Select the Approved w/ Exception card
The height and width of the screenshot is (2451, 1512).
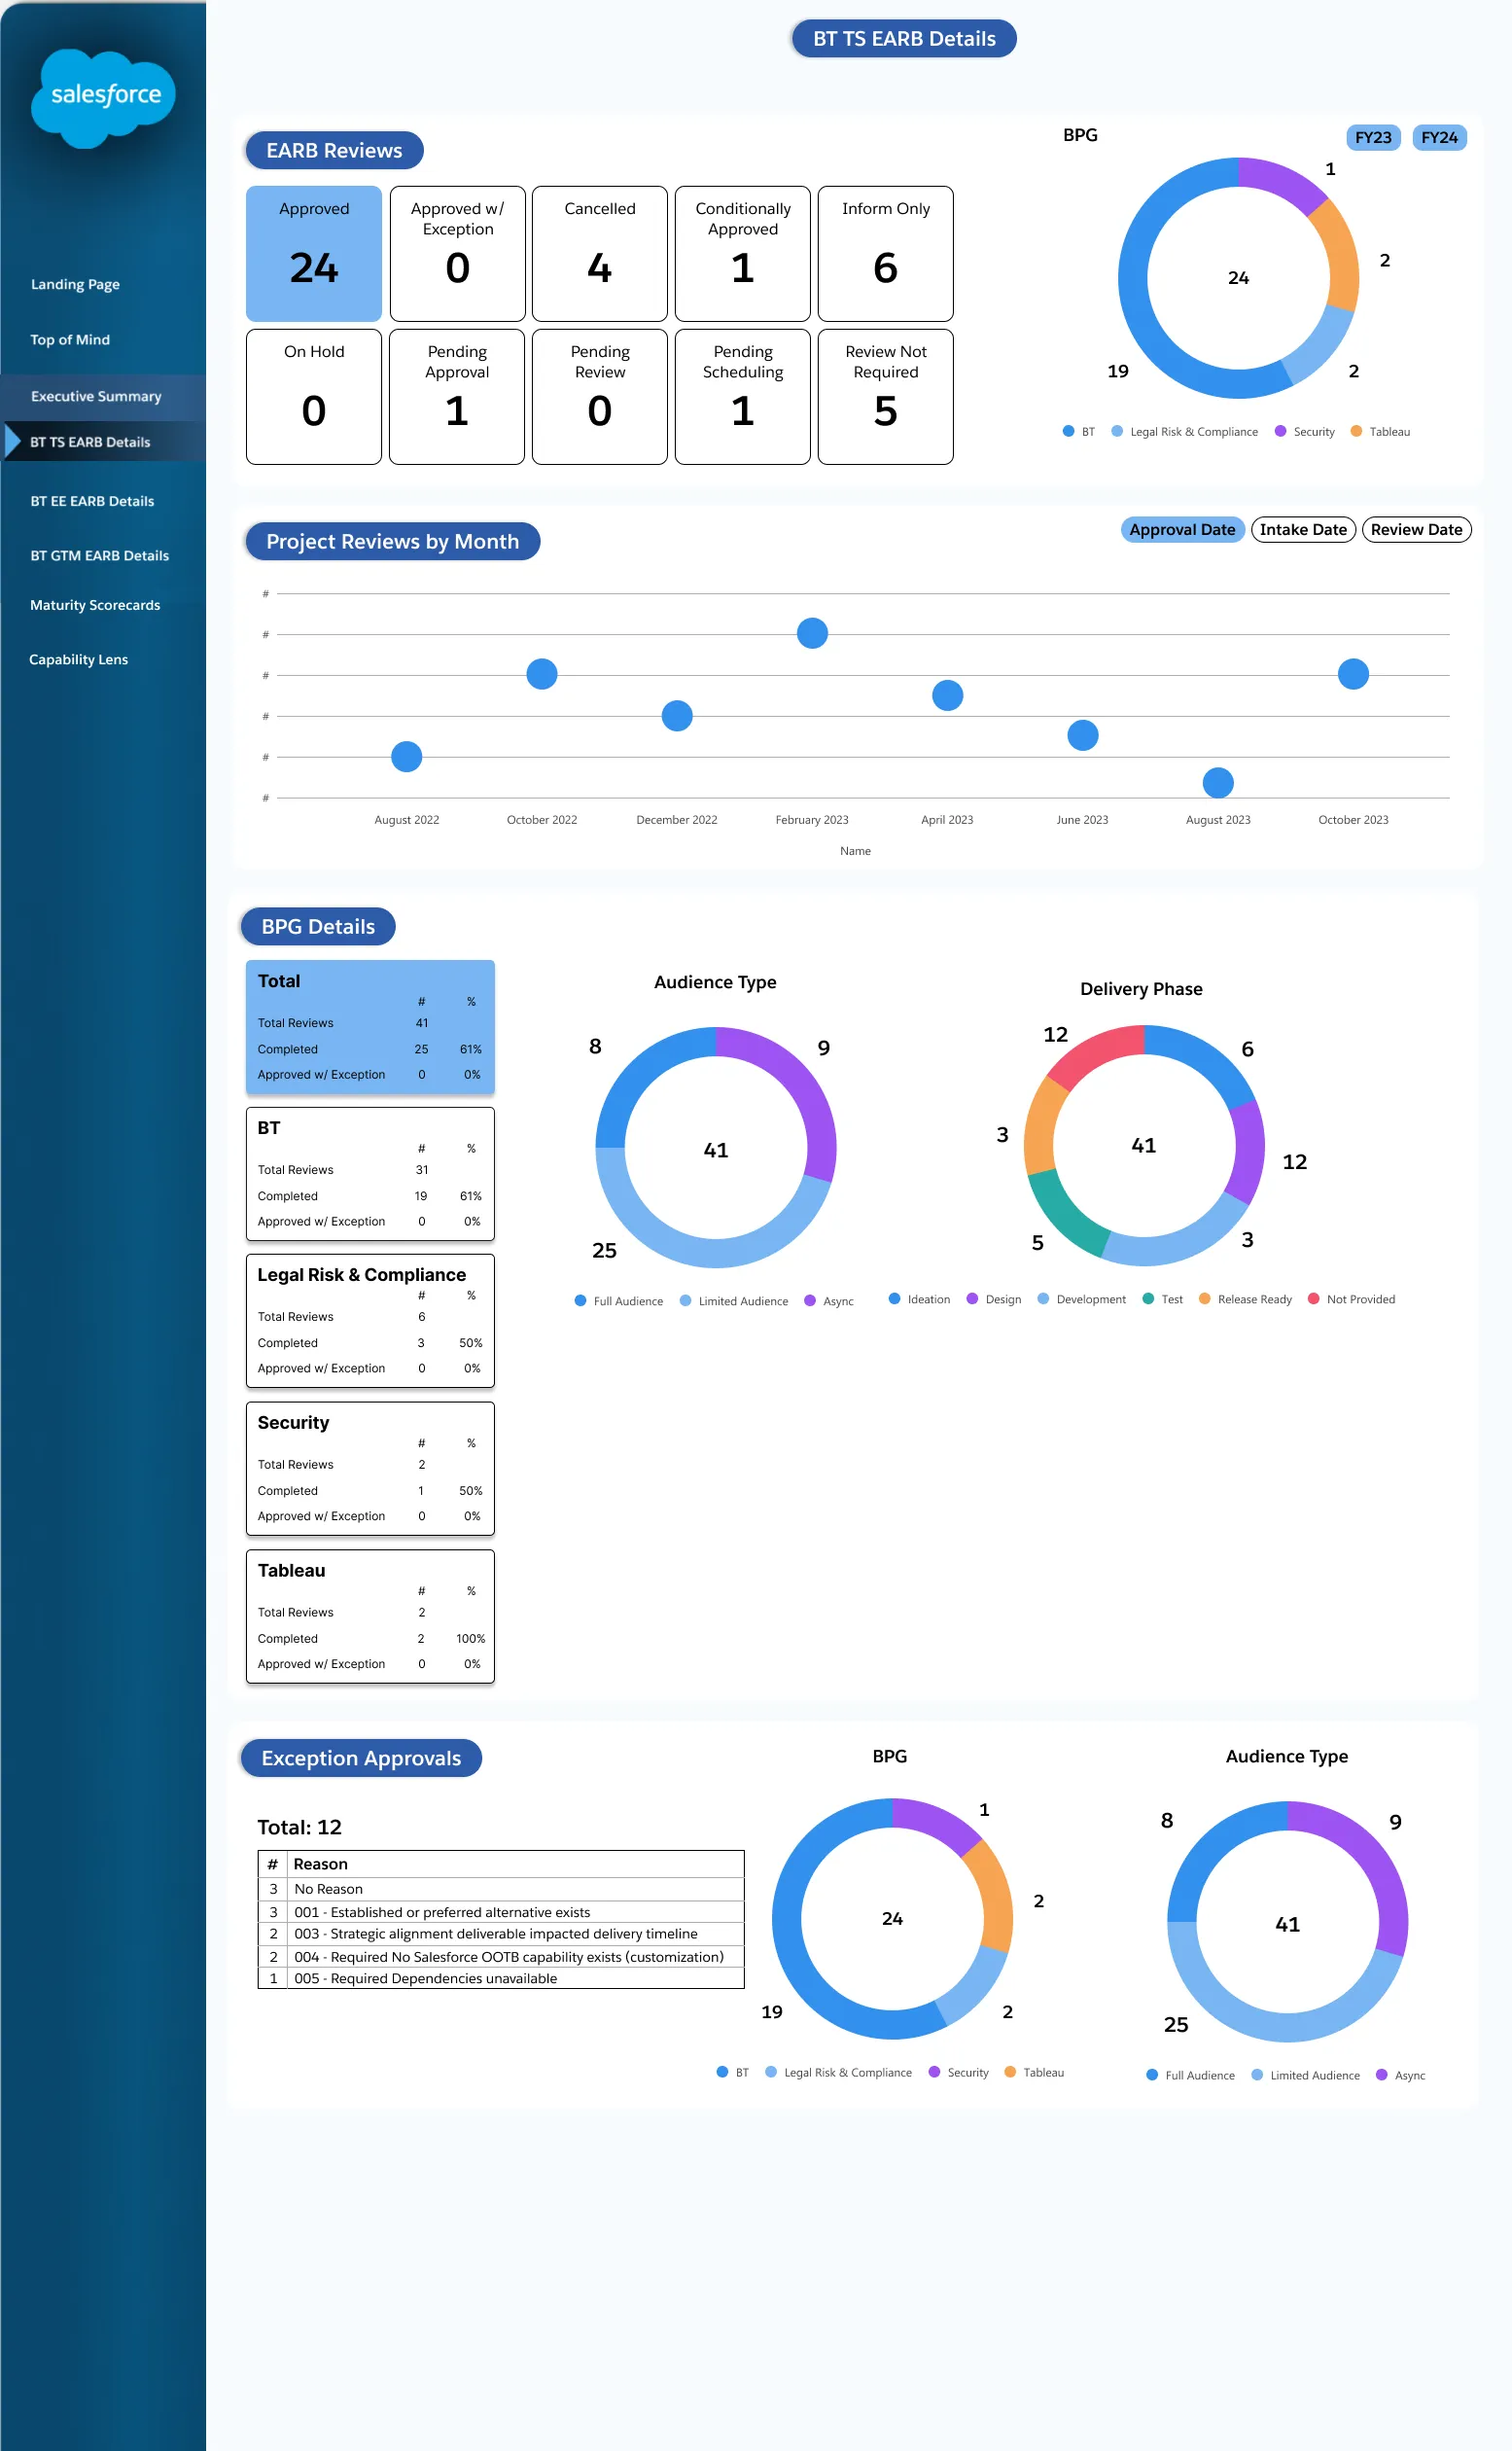coord(457,253)
